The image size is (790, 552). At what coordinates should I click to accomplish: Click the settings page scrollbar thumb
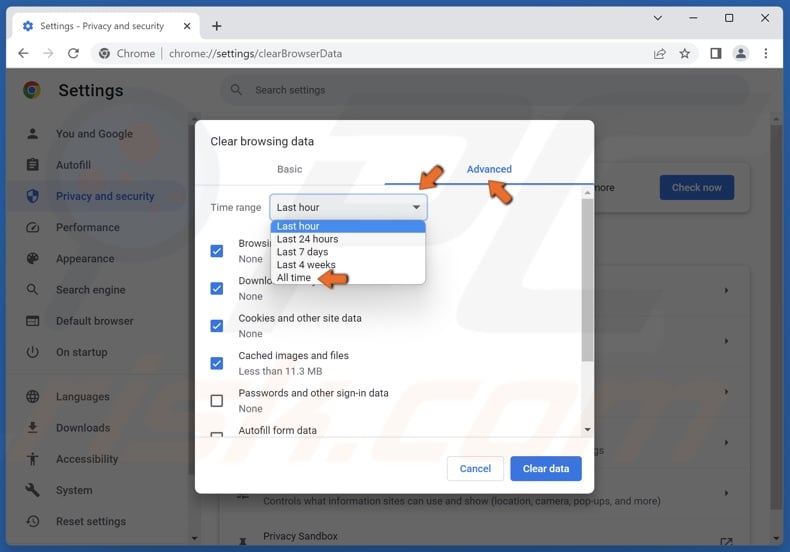coord(776,317)
